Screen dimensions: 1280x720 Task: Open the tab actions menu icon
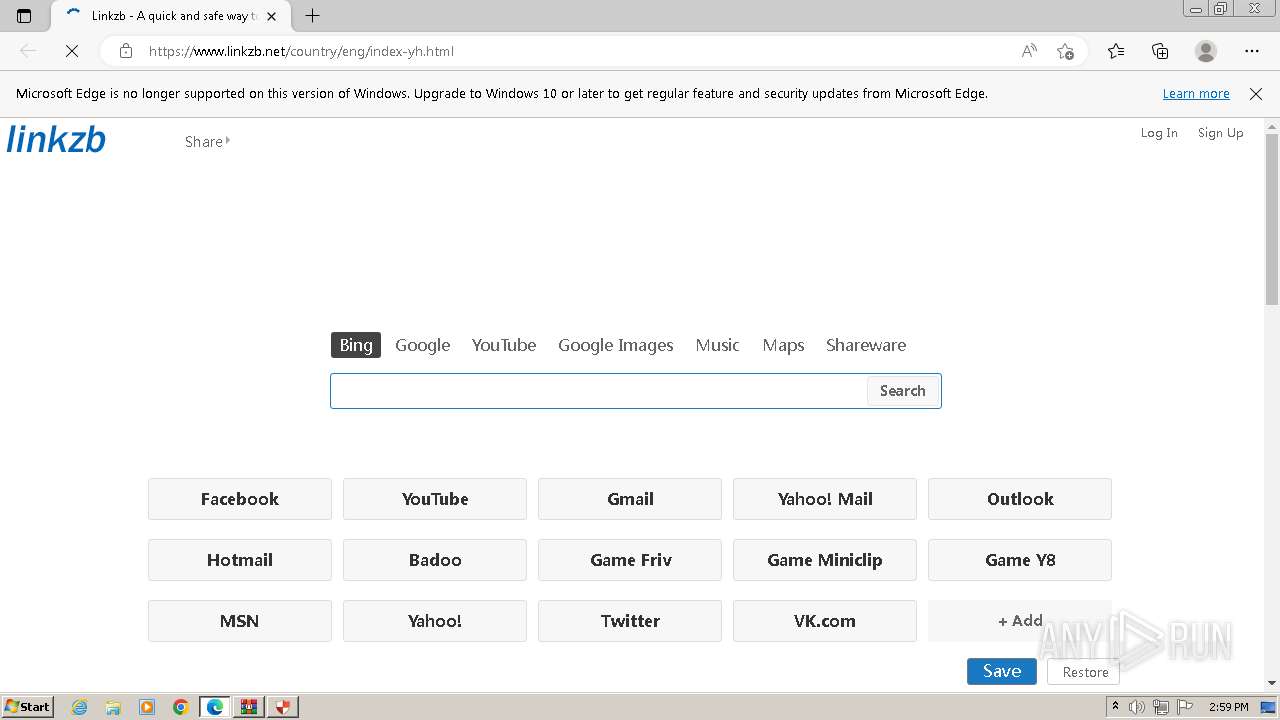tap(24, 16)
